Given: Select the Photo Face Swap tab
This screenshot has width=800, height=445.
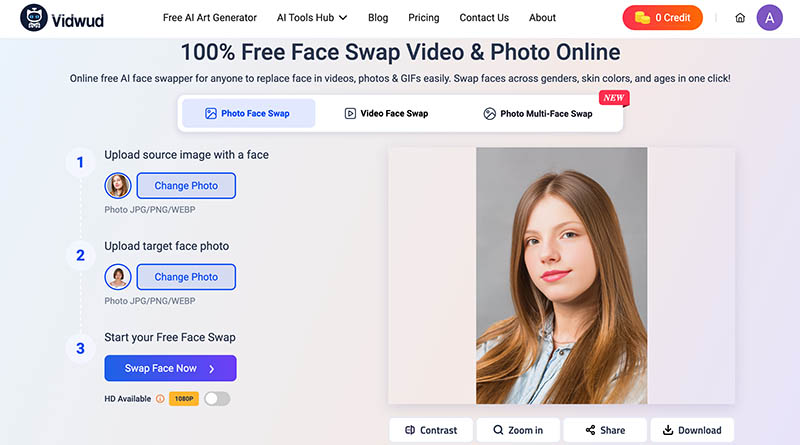Looking at the screenshot, I should 248,113.
